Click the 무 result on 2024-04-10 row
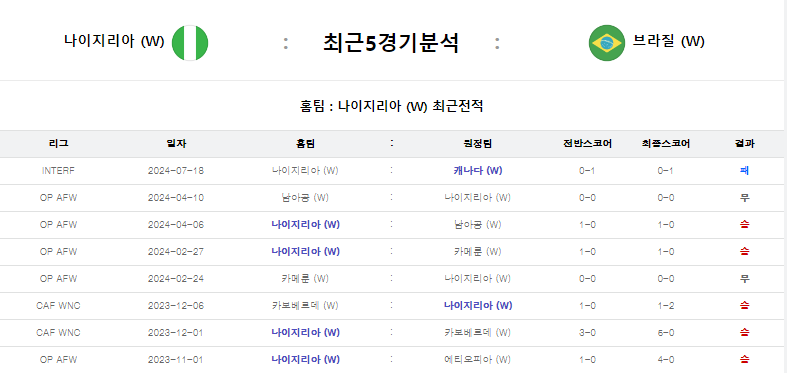Image resolution: width=787 pixels, height=373 pixels. point(745,198)
